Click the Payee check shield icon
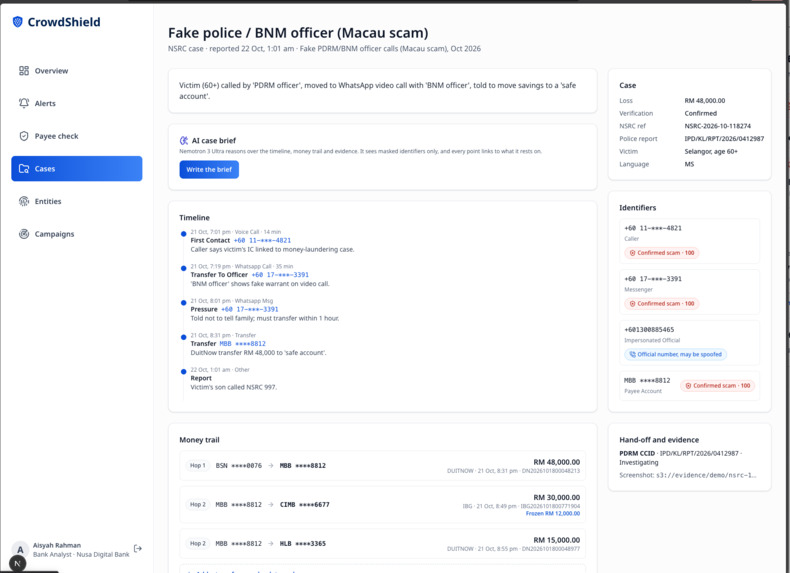 tap(24, 136)
